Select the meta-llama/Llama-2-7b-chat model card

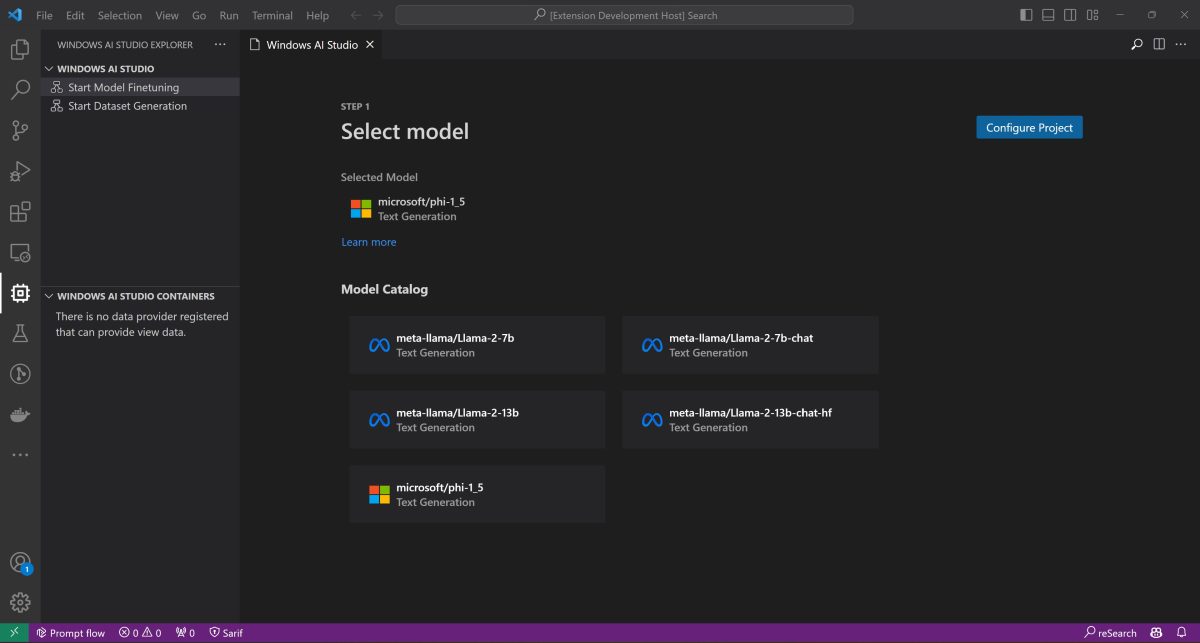(750, 344)
